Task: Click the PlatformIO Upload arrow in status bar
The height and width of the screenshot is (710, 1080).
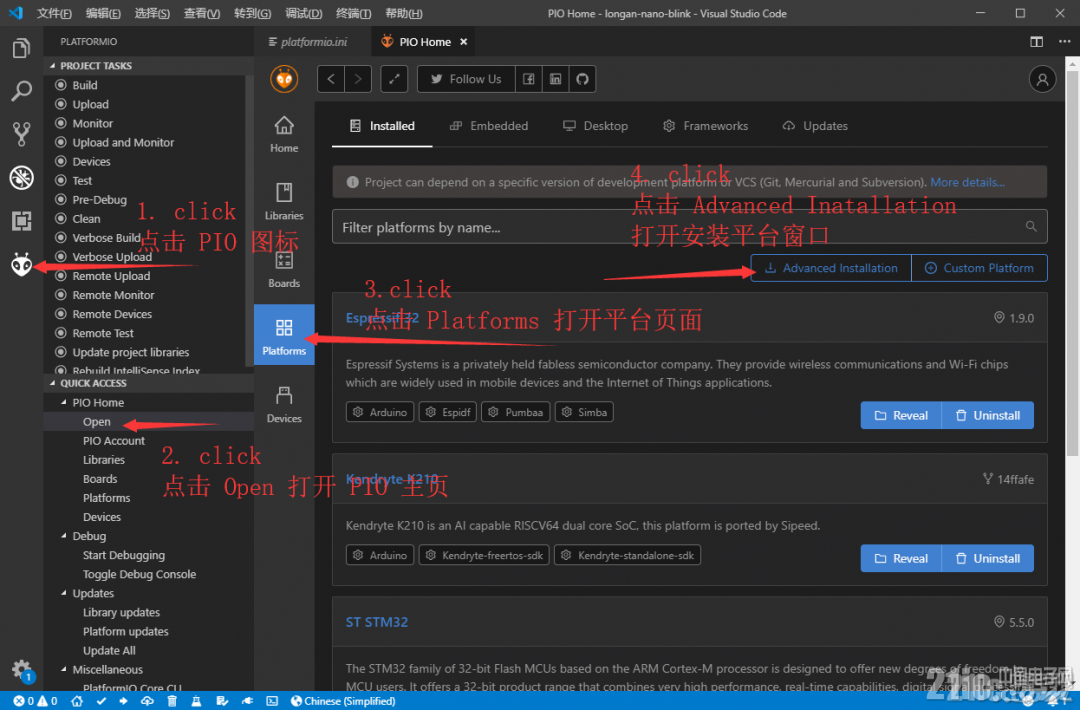Action: tap(123, 701)
